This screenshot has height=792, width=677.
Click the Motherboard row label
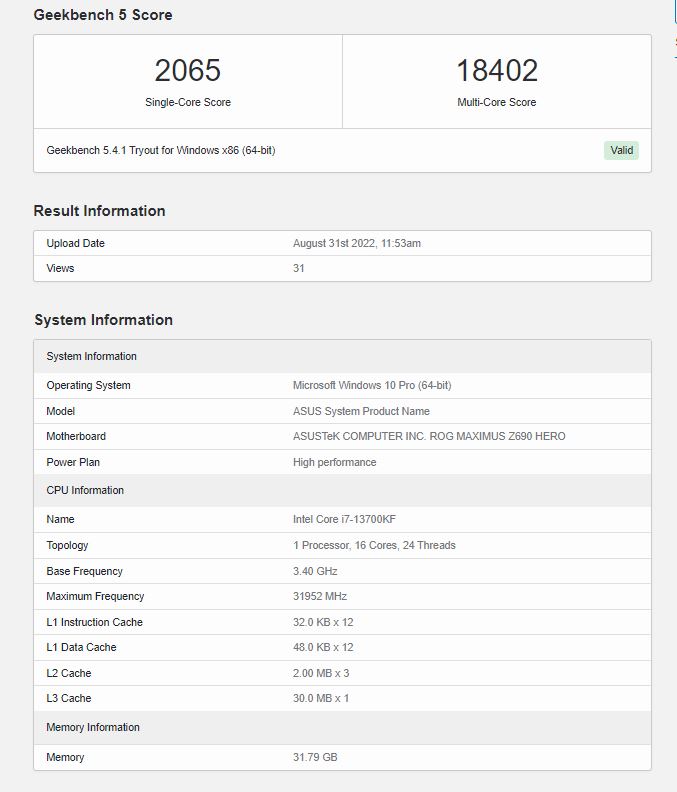point(76,436)
